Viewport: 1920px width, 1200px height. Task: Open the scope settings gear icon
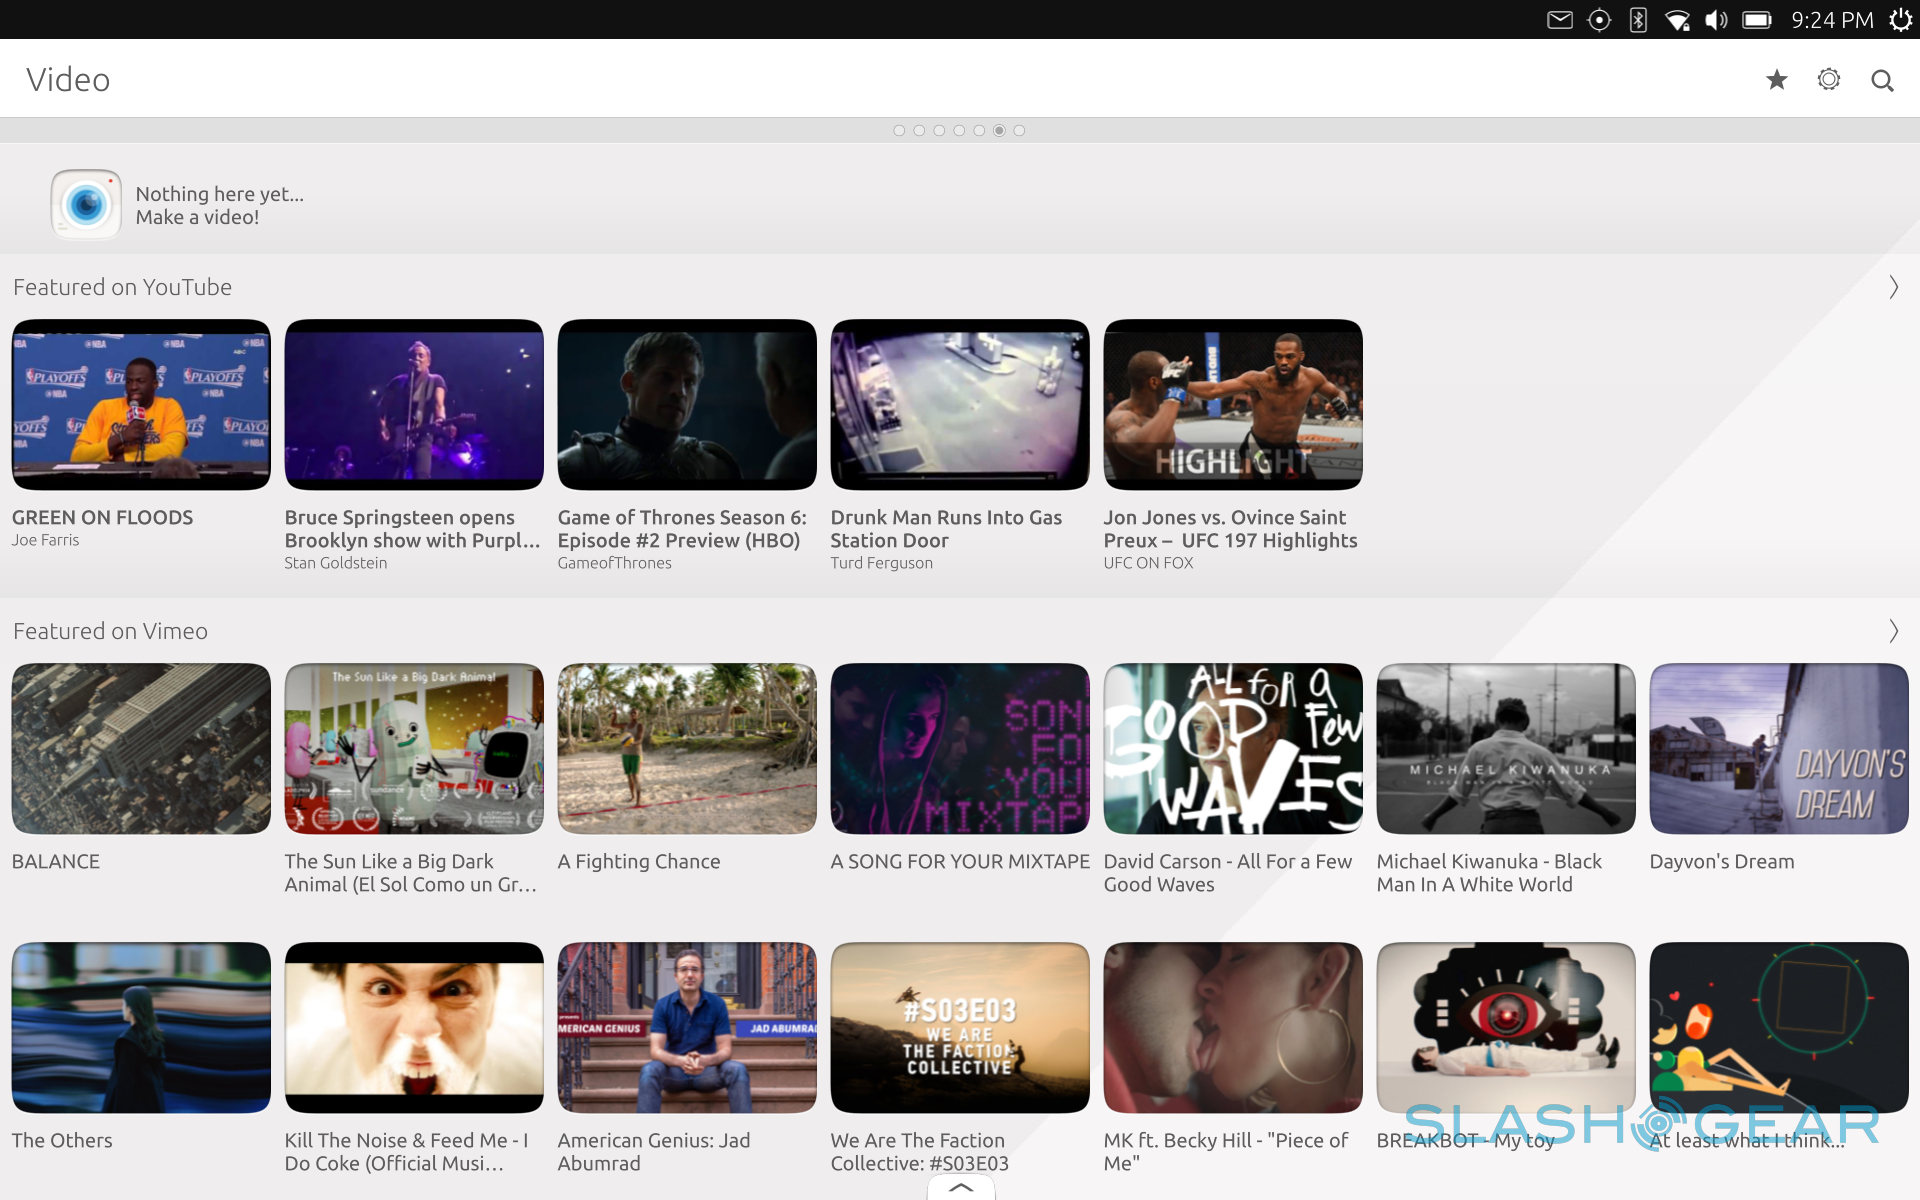click(1828, 80)
